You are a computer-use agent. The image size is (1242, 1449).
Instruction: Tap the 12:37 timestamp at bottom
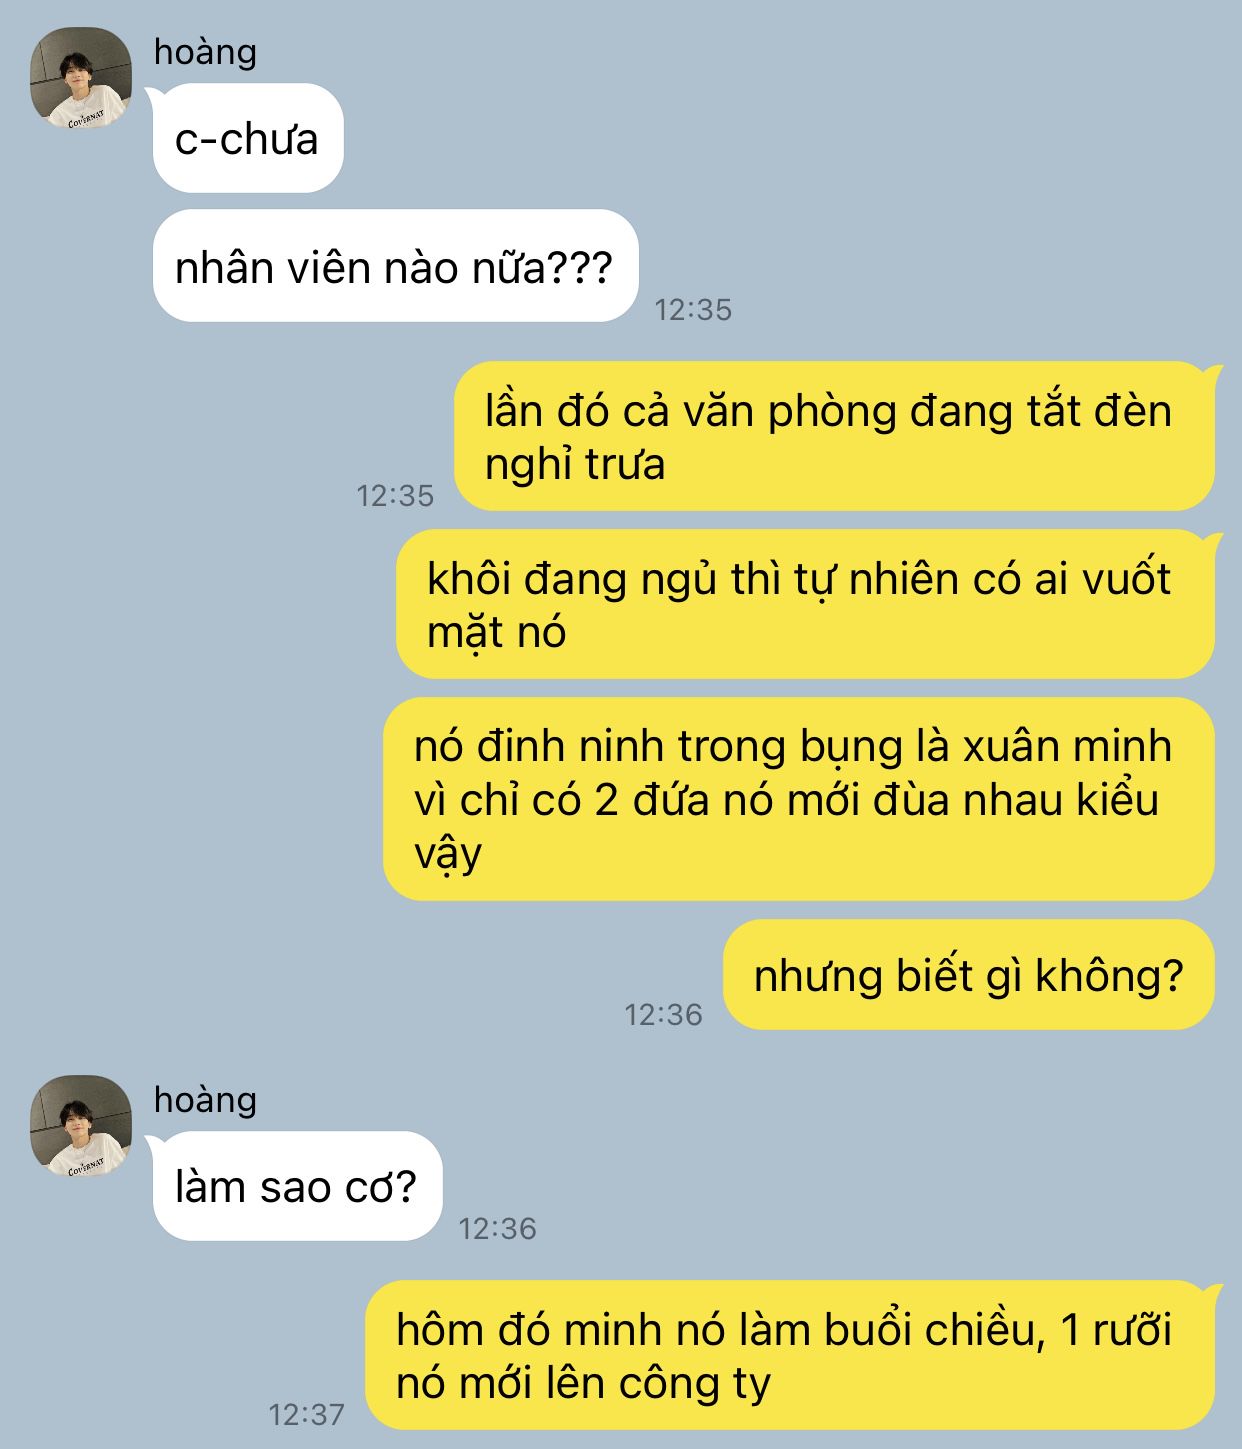[306, 1414]
